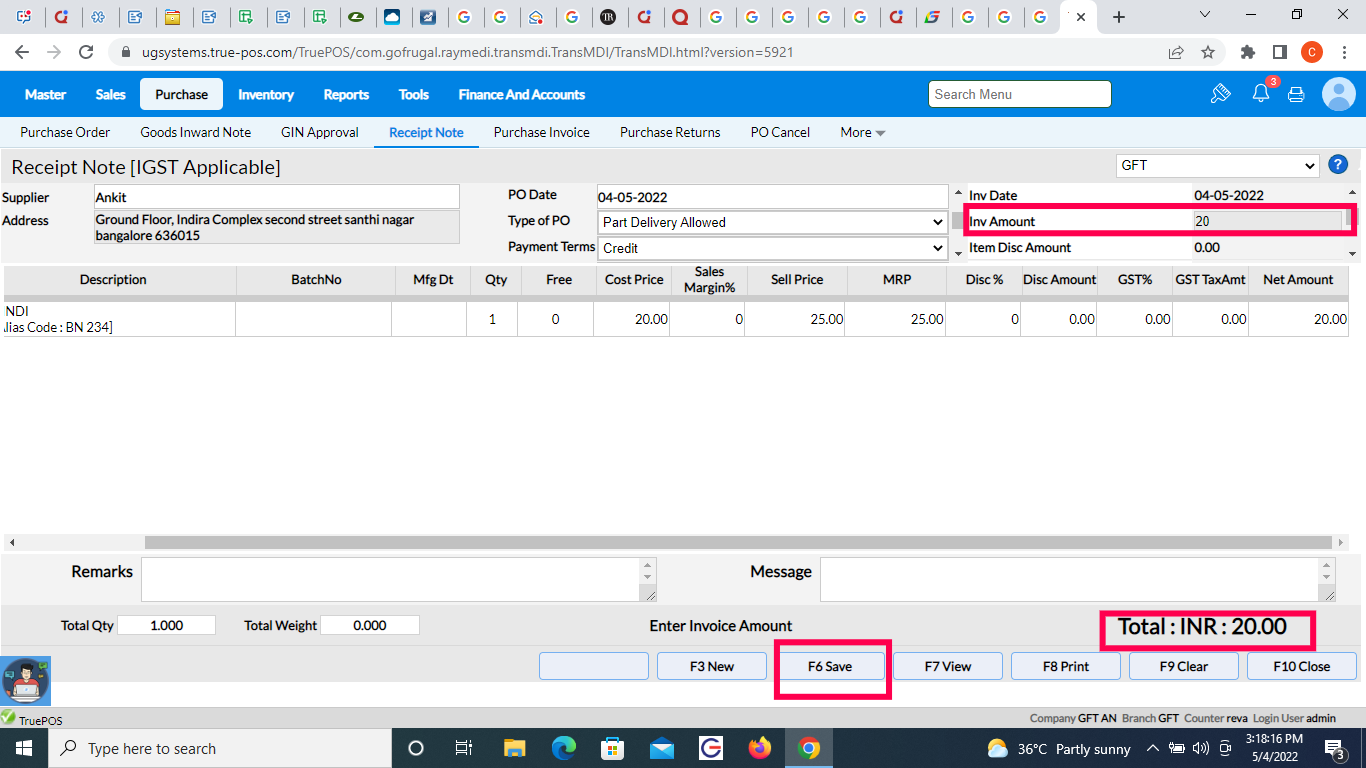
Task: Open the Payment Terms dropdown
Action: tap(772, 248)
